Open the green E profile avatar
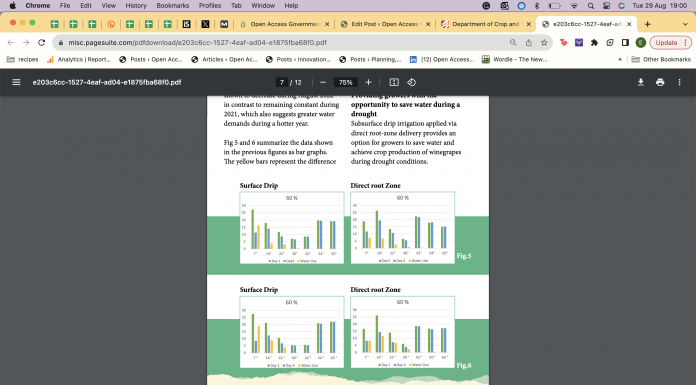The height and width of the screenshot is (385, 696). coord(641,43)
